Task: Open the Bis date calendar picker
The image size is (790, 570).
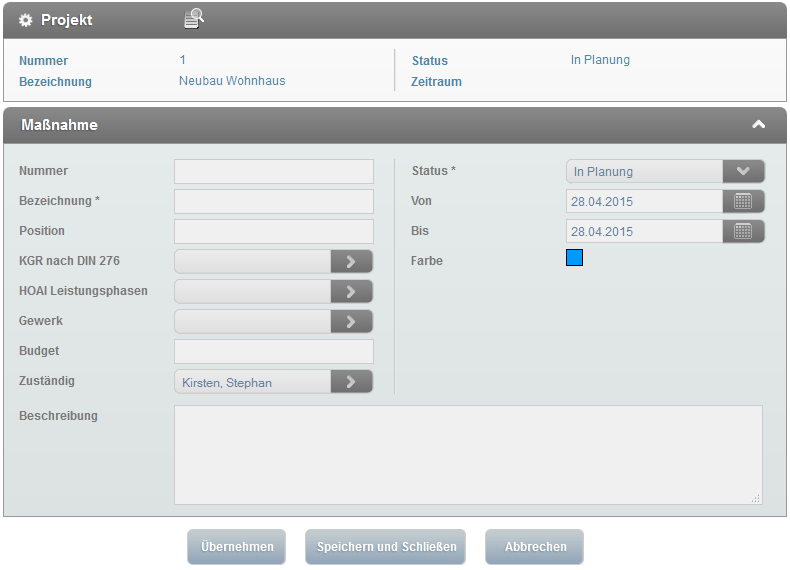Action: pos(743,231)
